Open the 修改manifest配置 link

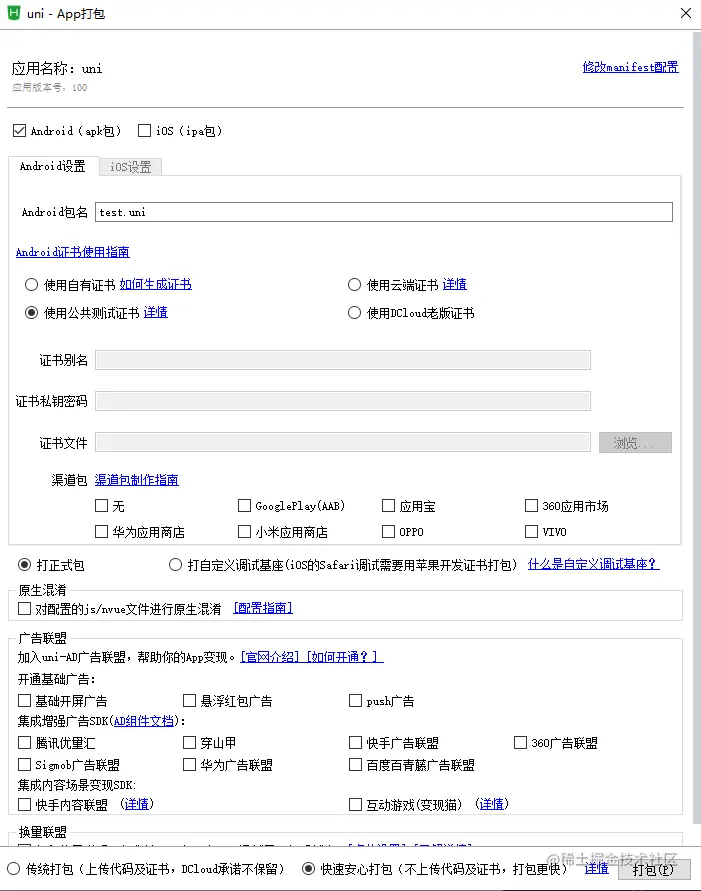(630, 68)
